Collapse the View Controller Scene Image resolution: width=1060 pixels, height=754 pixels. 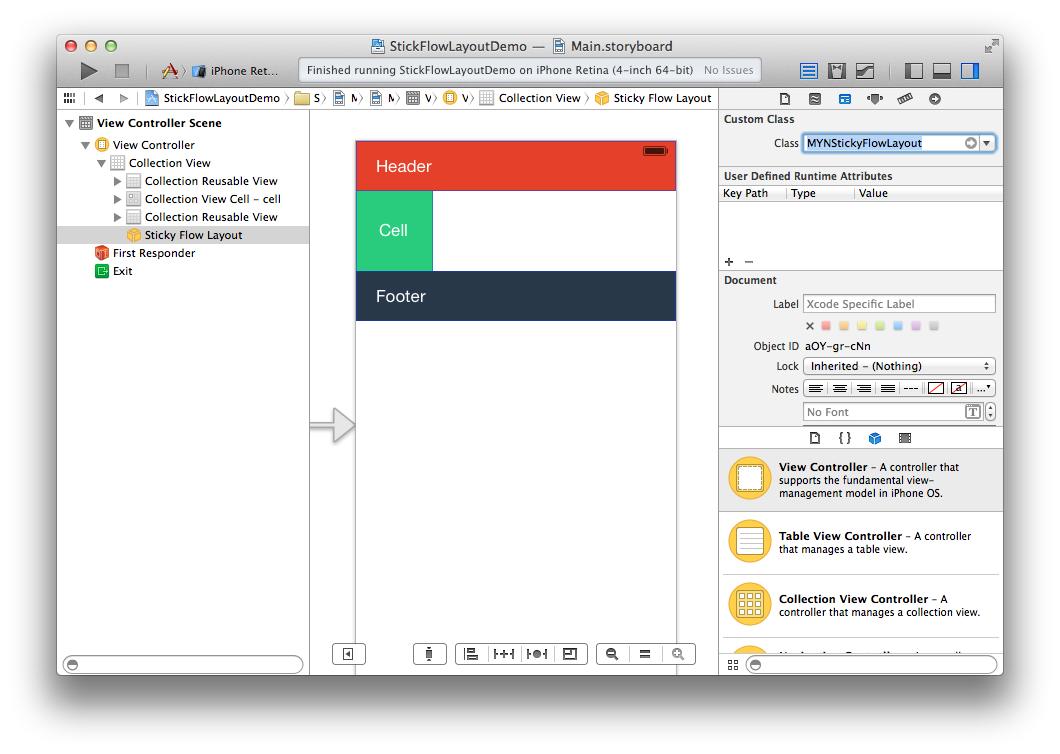coord(69,123)
